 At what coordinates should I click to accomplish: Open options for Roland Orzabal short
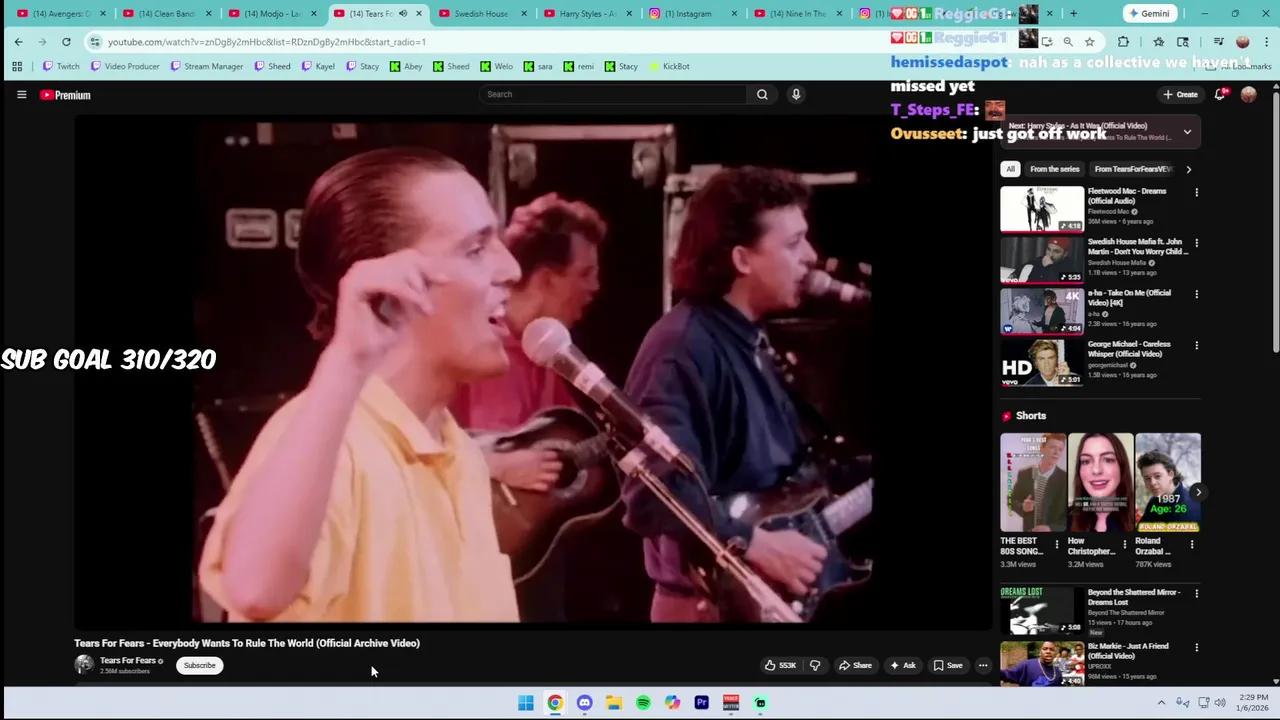(1191, 544)
